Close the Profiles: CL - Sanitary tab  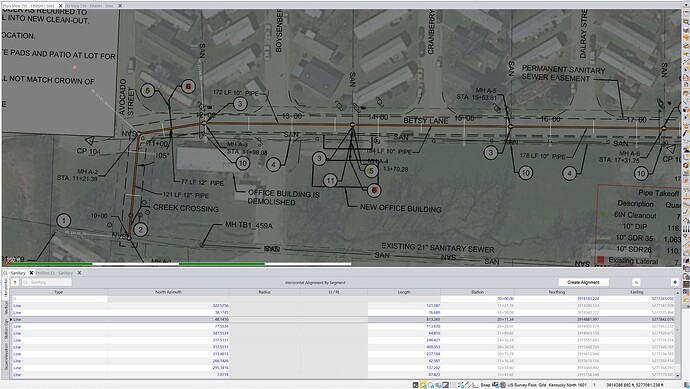click(x=79, y=273)
